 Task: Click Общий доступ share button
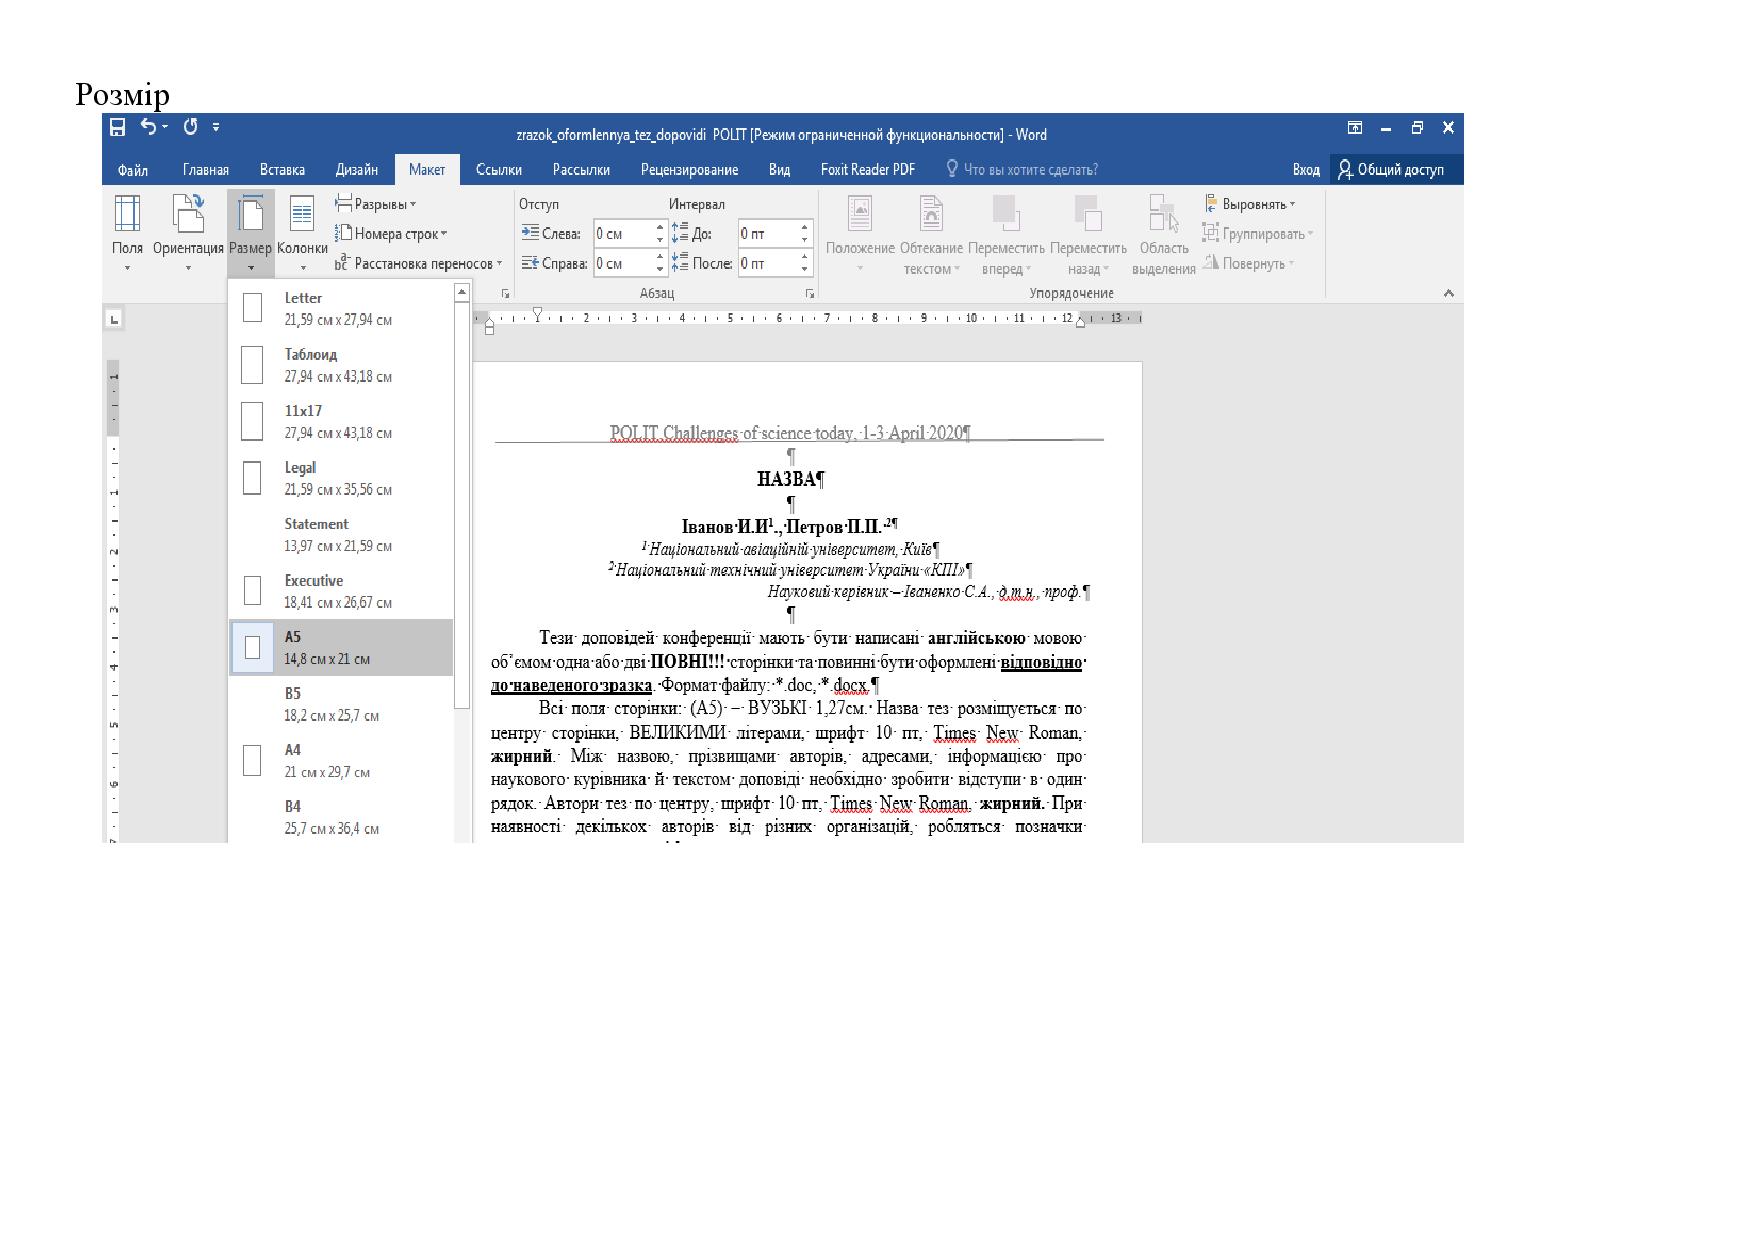(1391, 170)
